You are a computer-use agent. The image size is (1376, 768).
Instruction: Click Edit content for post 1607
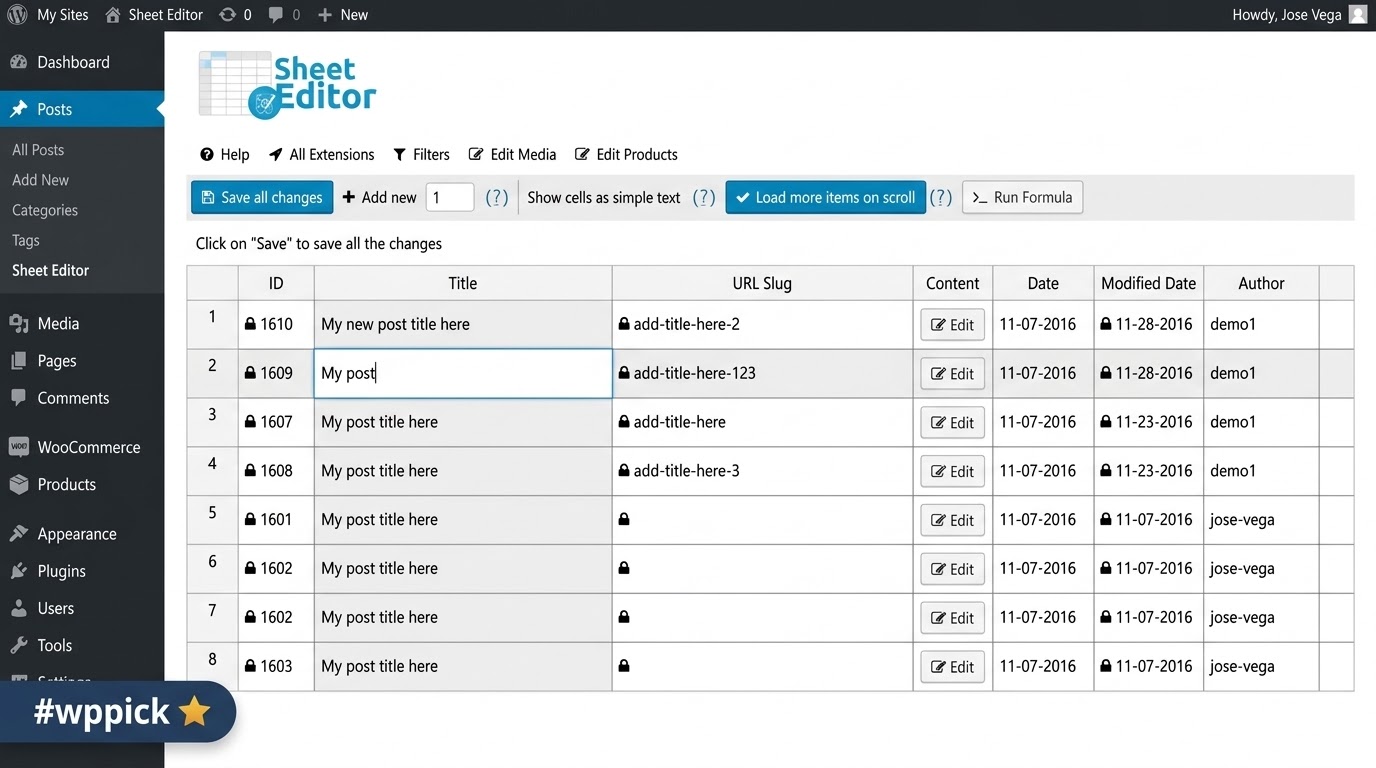[x=952, y=423]
